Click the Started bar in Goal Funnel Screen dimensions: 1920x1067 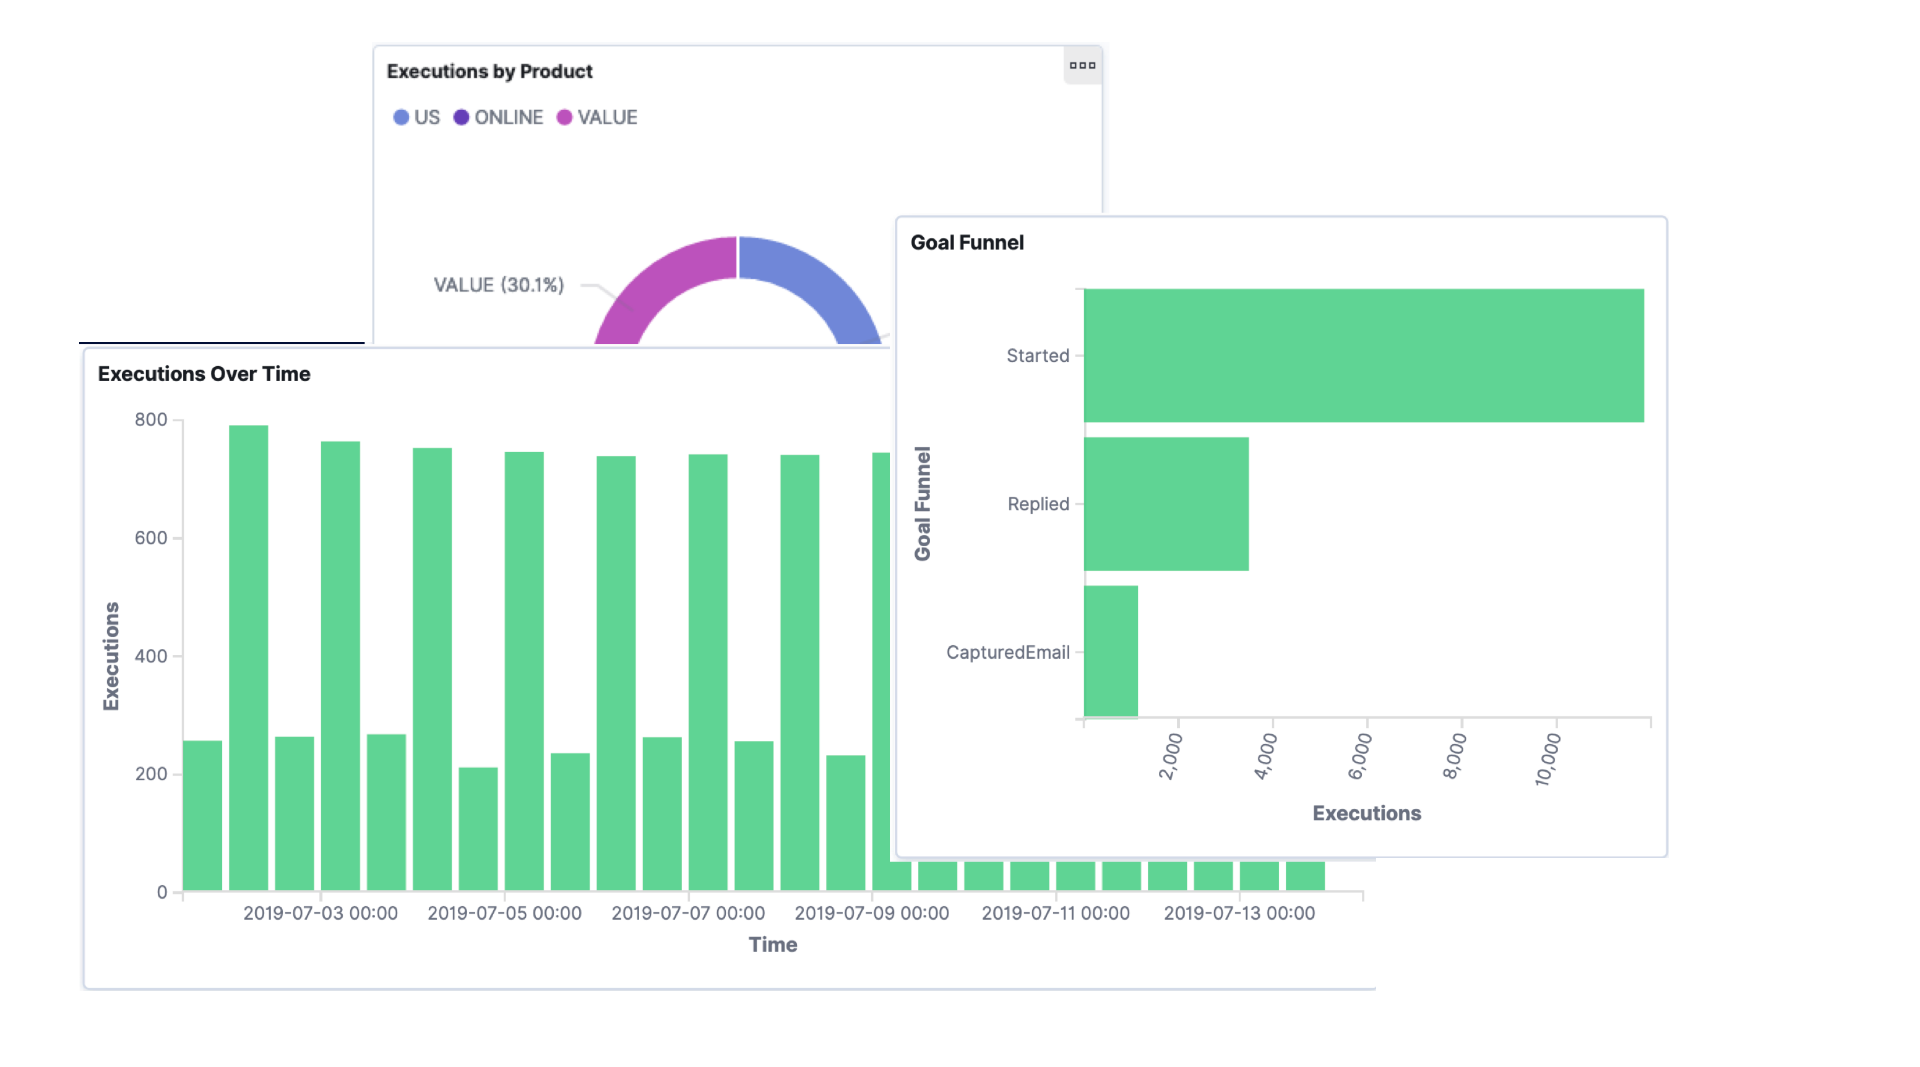(x=1363, y=355)
